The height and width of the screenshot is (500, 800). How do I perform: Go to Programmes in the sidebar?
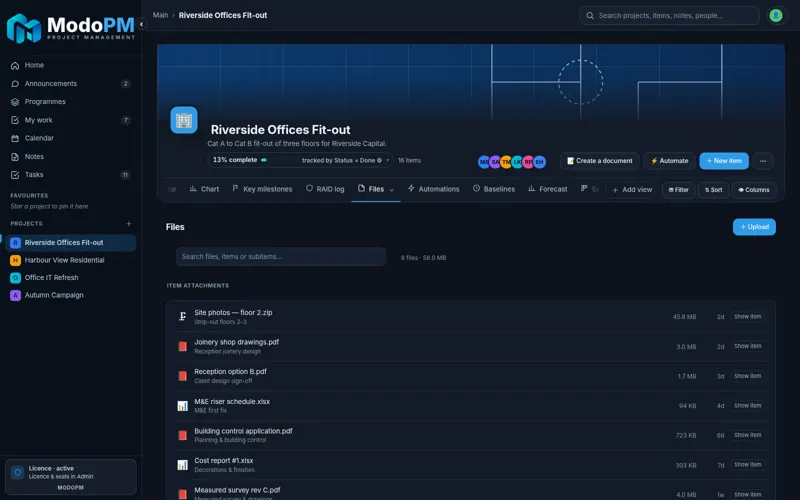70,102
